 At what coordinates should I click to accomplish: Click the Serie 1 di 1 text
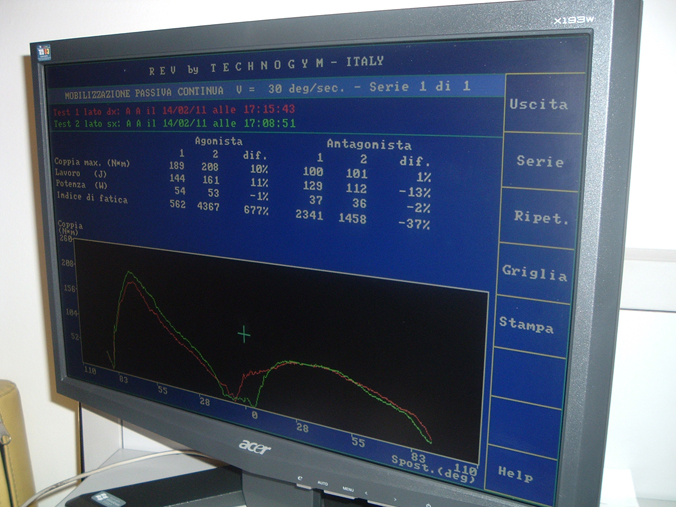(419, 86)
